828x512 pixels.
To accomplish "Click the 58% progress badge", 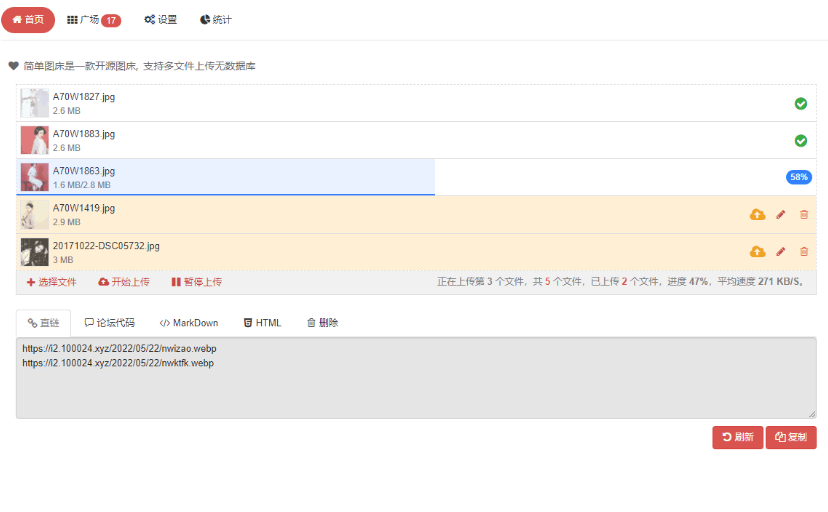I will (798, 177).
